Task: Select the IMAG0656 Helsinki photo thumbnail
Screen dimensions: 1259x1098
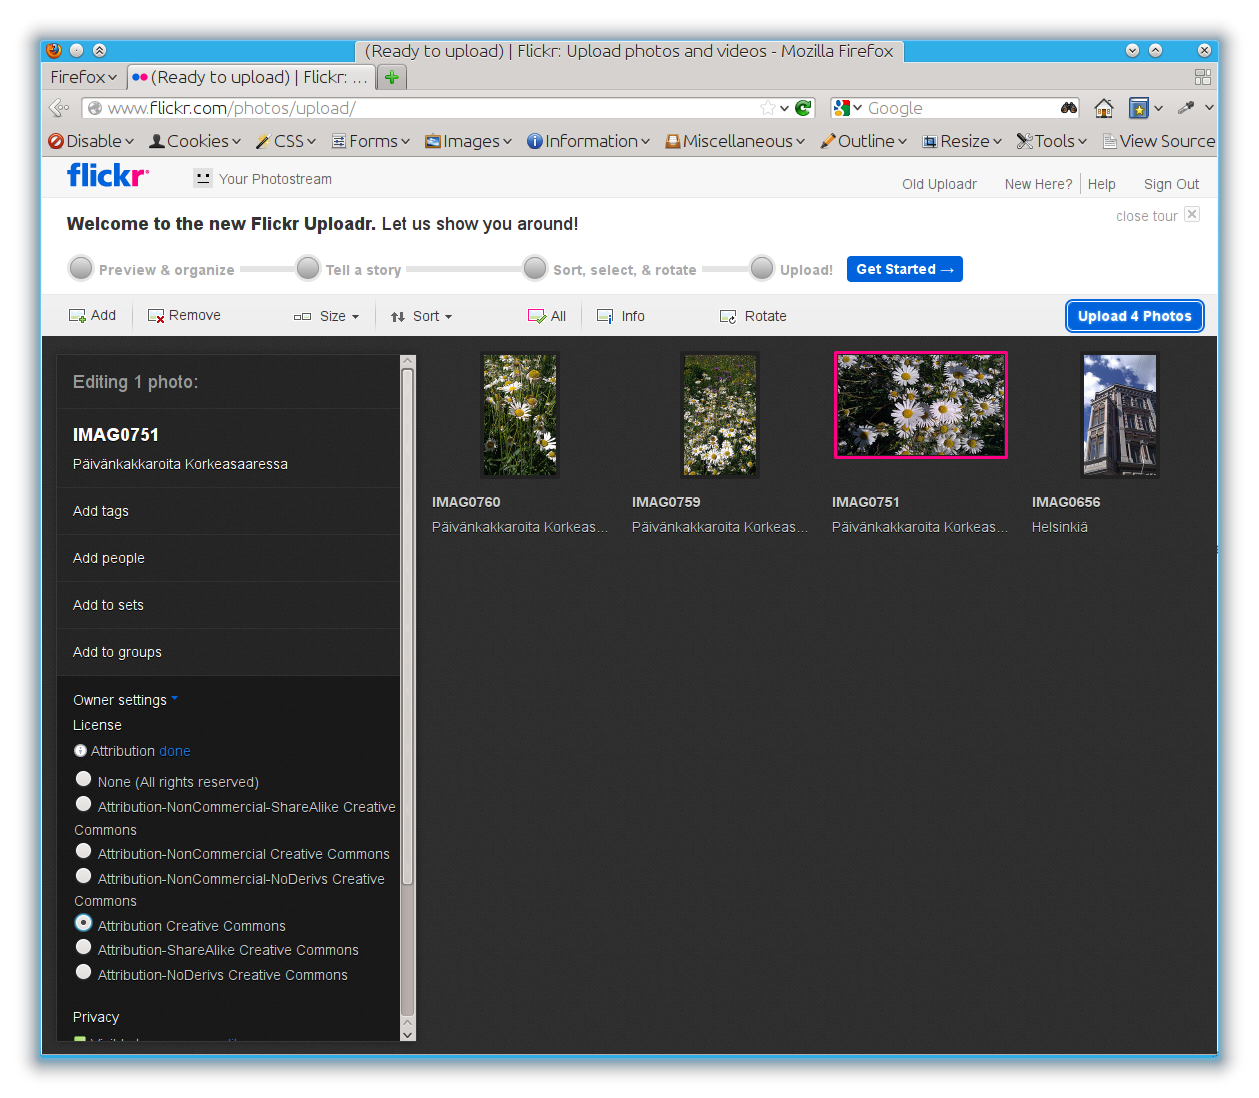Action: pyautogui.click(x=1120, y=415)
